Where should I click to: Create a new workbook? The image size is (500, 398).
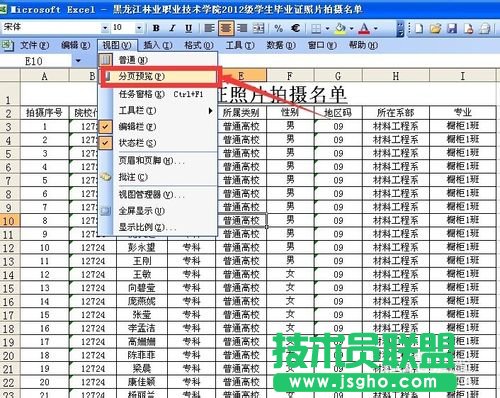point(419,28)
